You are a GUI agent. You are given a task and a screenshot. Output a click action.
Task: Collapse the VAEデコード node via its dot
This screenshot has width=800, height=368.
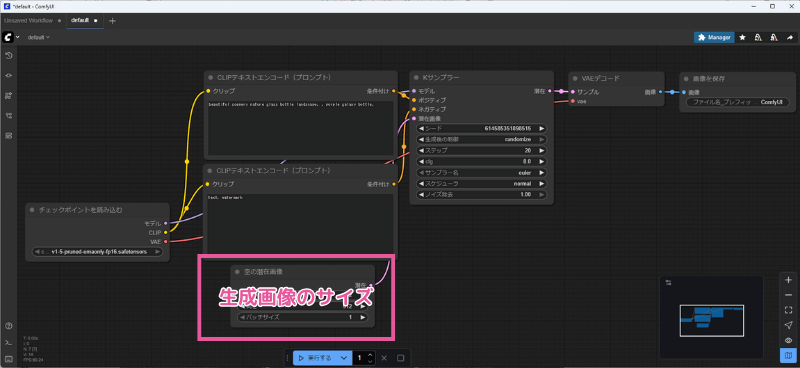(575, 79)
